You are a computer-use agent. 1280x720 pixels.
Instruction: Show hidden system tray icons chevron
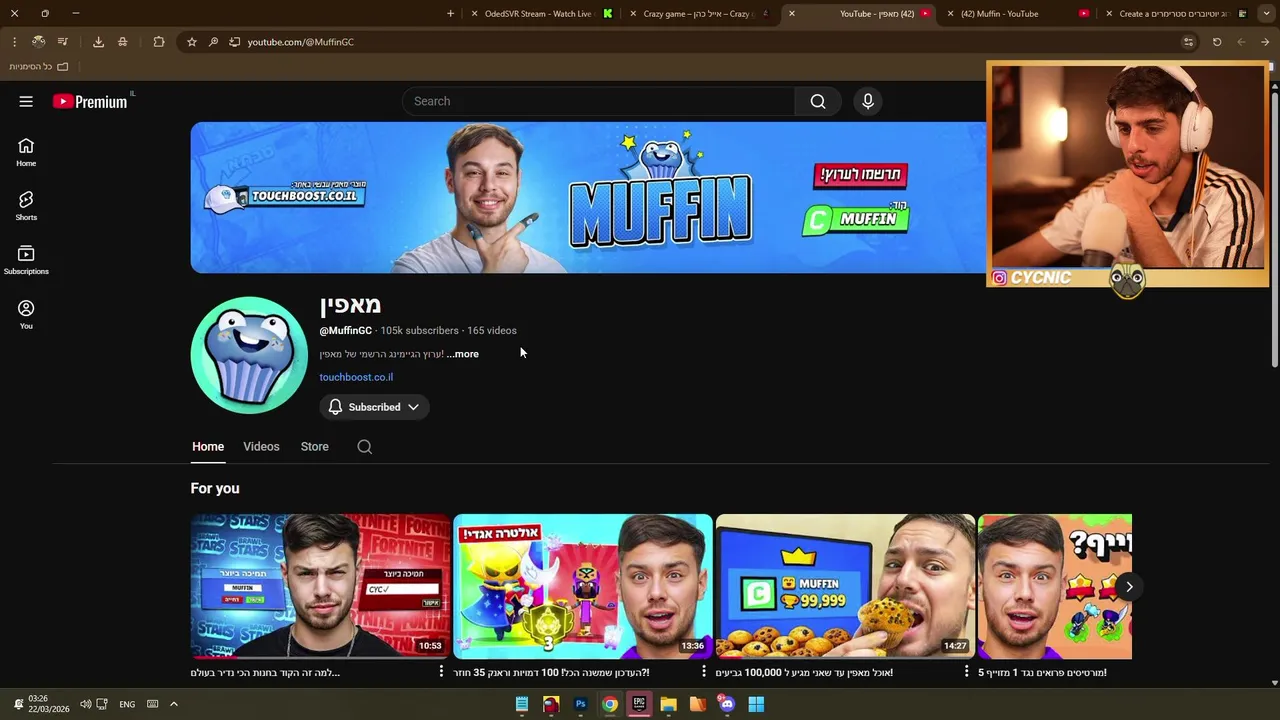coord(173,704)
